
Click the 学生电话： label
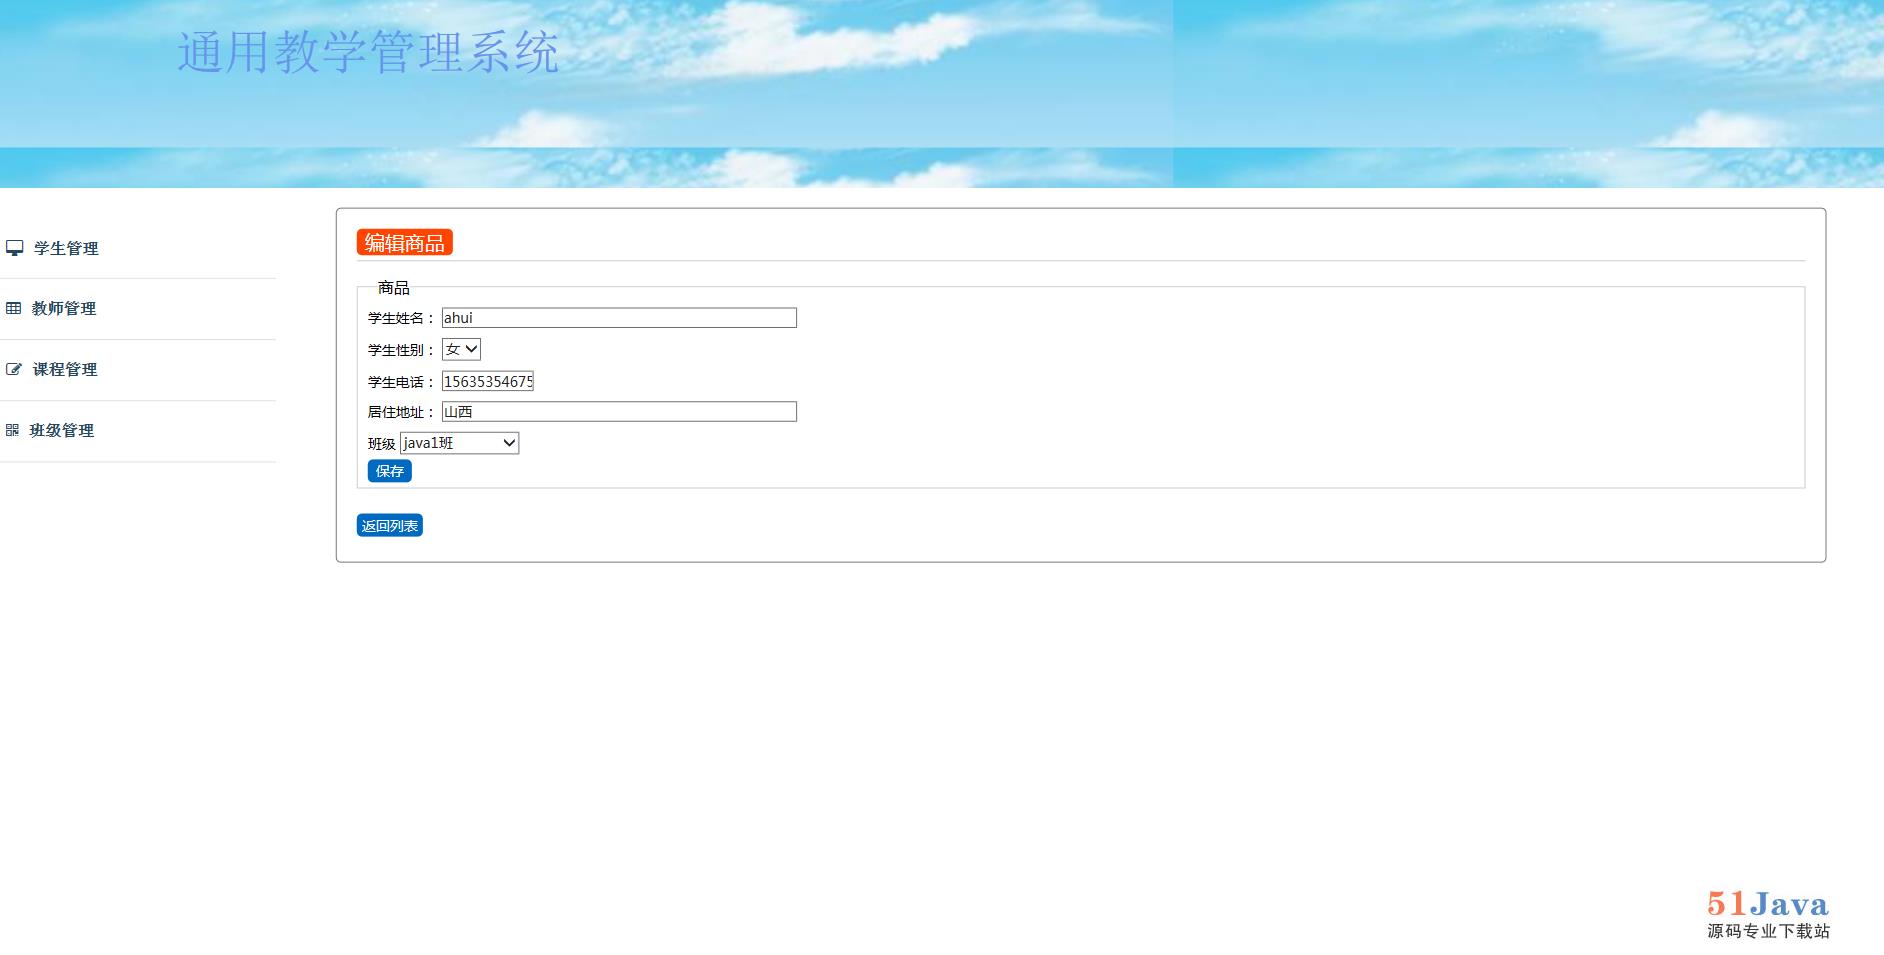[x=402, y=382]
